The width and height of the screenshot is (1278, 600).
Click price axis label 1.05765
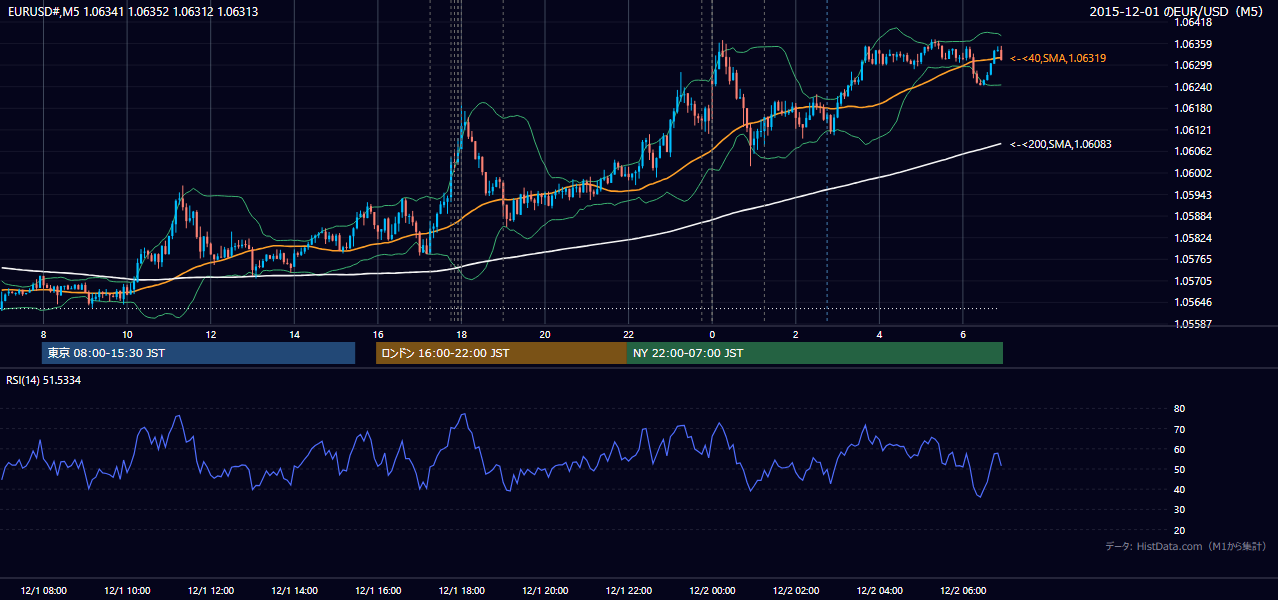pos(1194,259)
